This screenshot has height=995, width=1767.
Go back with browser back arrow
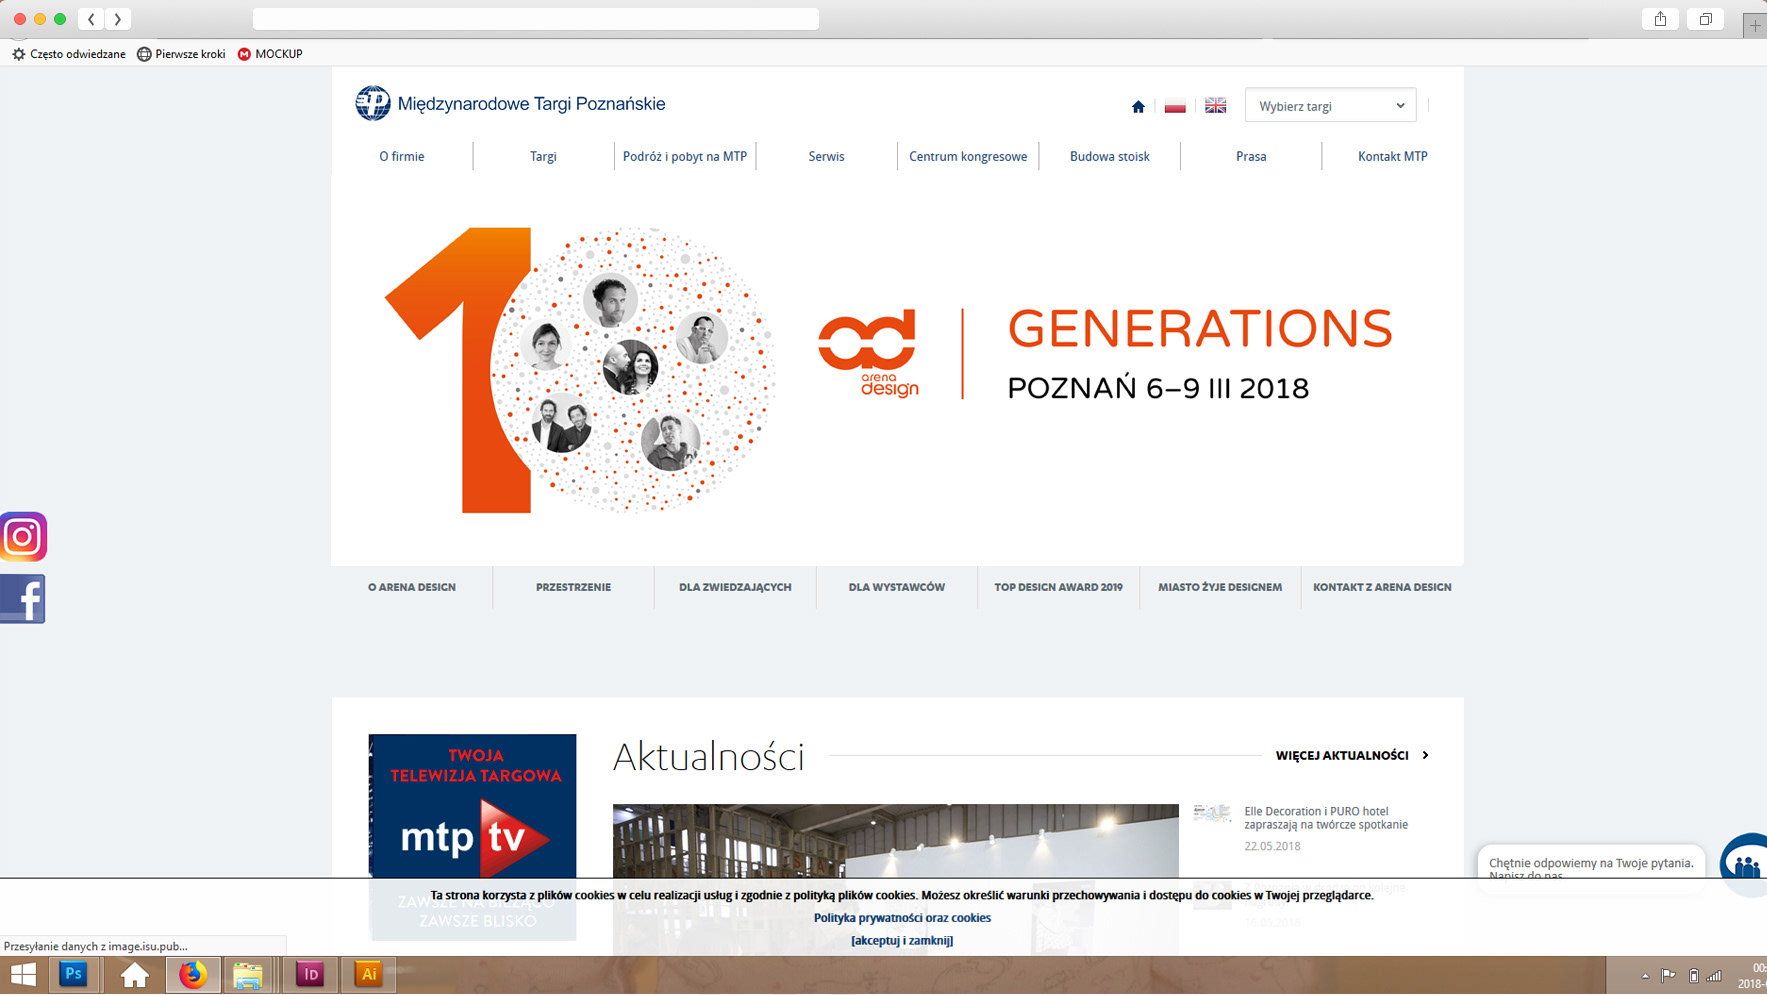tap(91, 19)
